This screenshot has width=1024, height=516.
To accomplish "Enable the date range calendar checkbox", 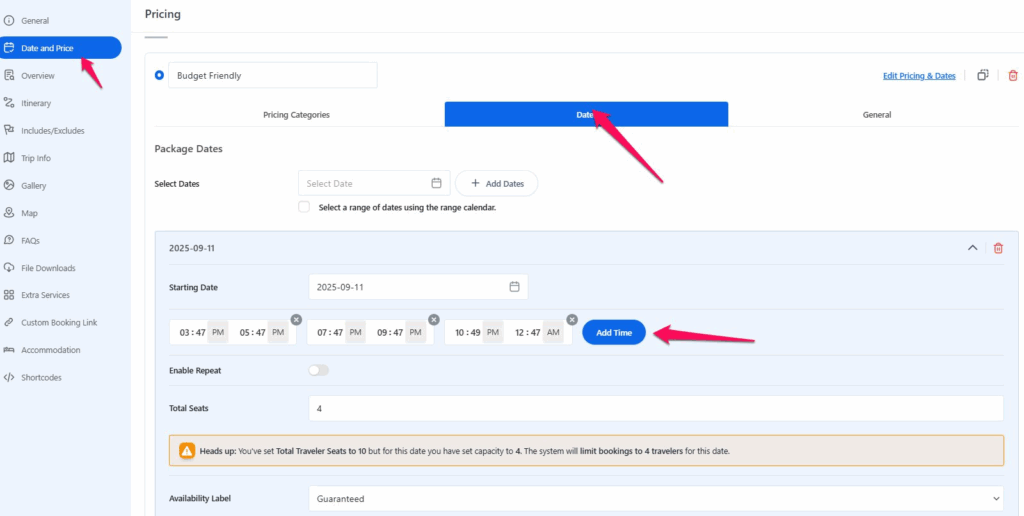I will coord(304,207).
